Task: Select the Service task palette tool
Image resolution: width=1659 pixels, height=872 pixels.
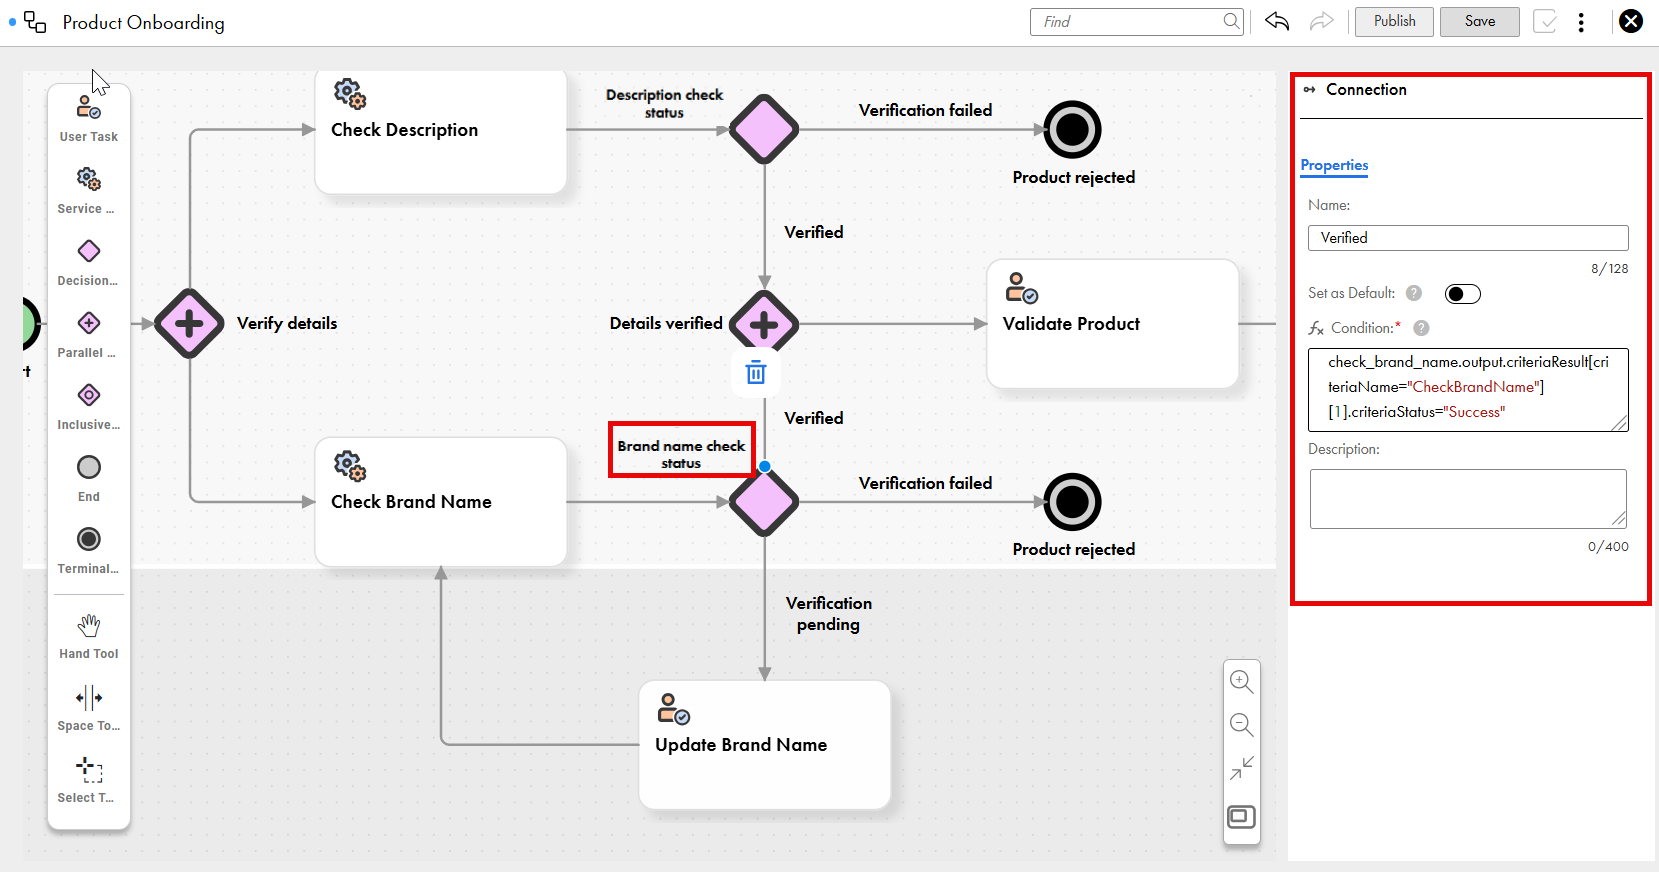Action: coord(89,190)
